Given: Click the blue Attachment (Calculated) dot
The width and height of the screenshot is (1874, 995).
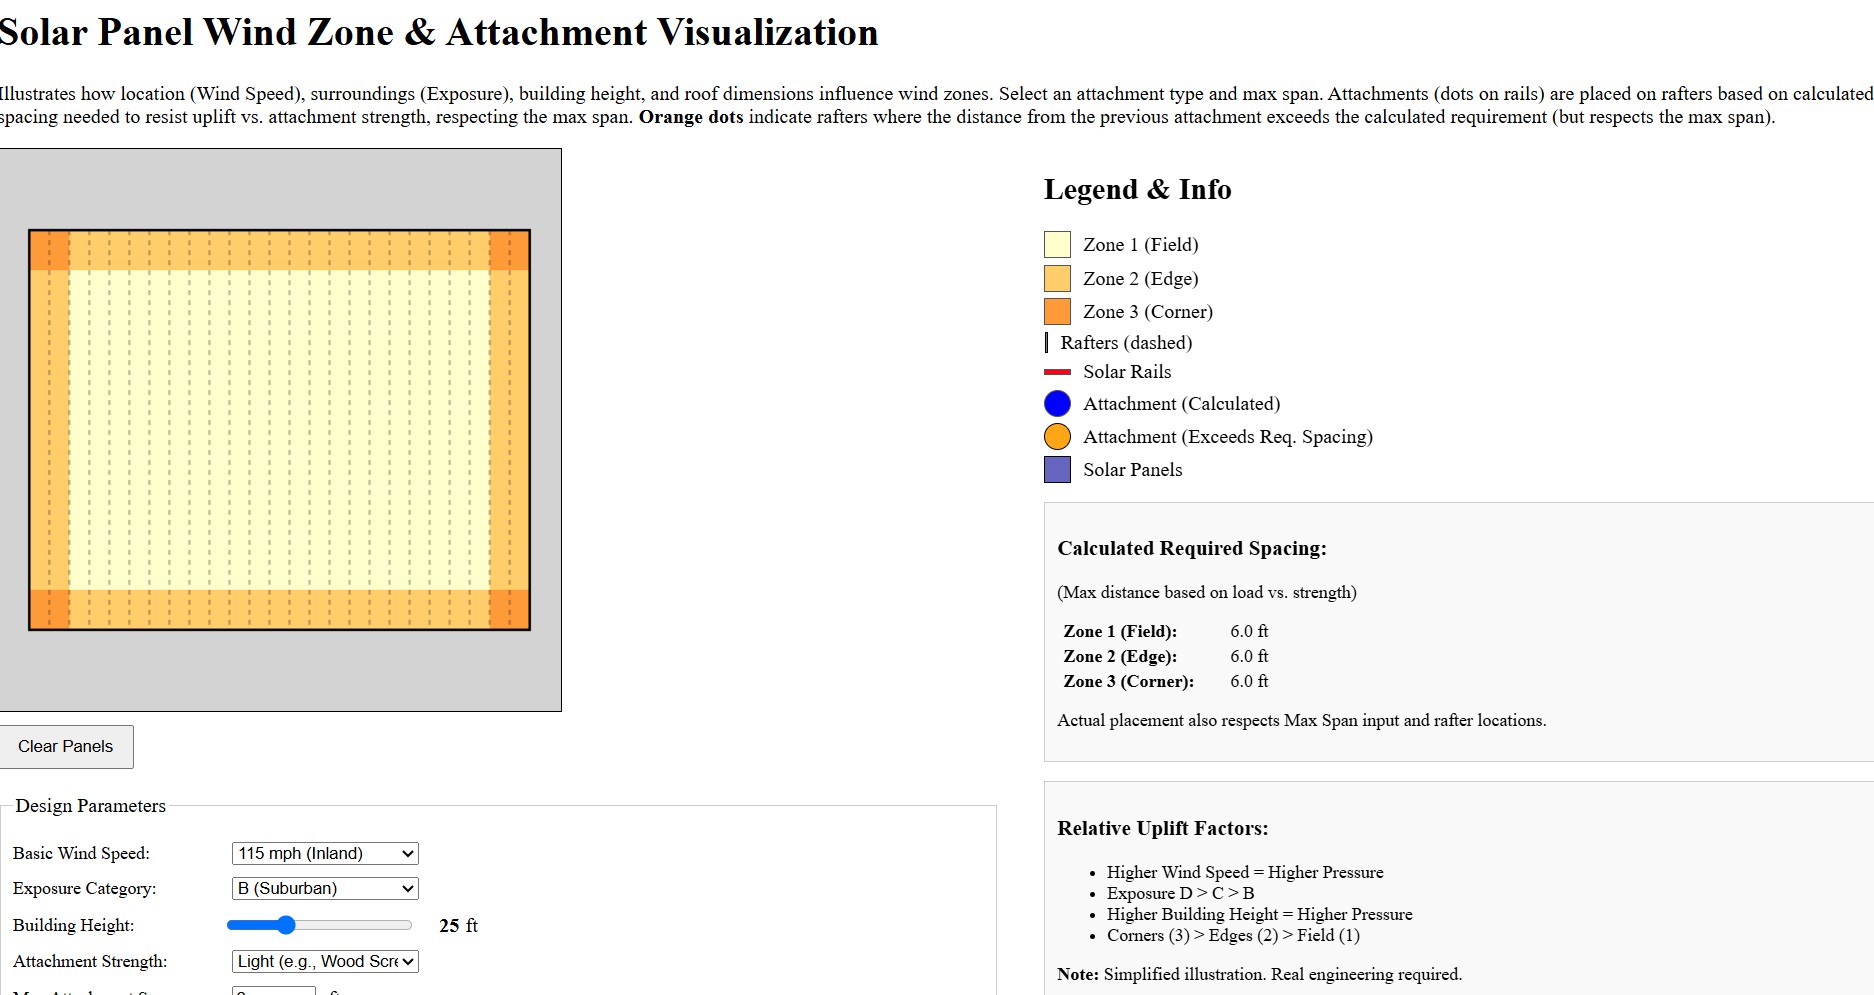Looking at the screenshot, I should pyautogui.click(x=1057, y=404).
